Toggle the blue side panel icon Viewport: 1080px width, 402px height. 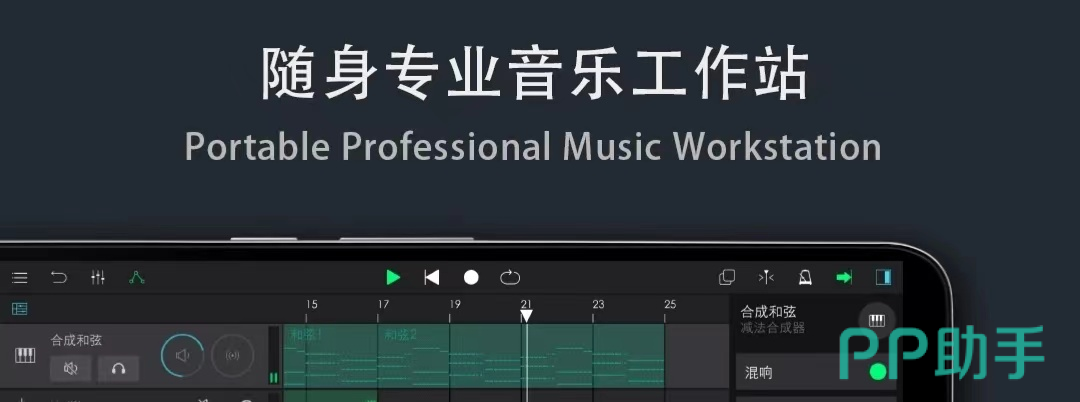(x=883, y=277)
